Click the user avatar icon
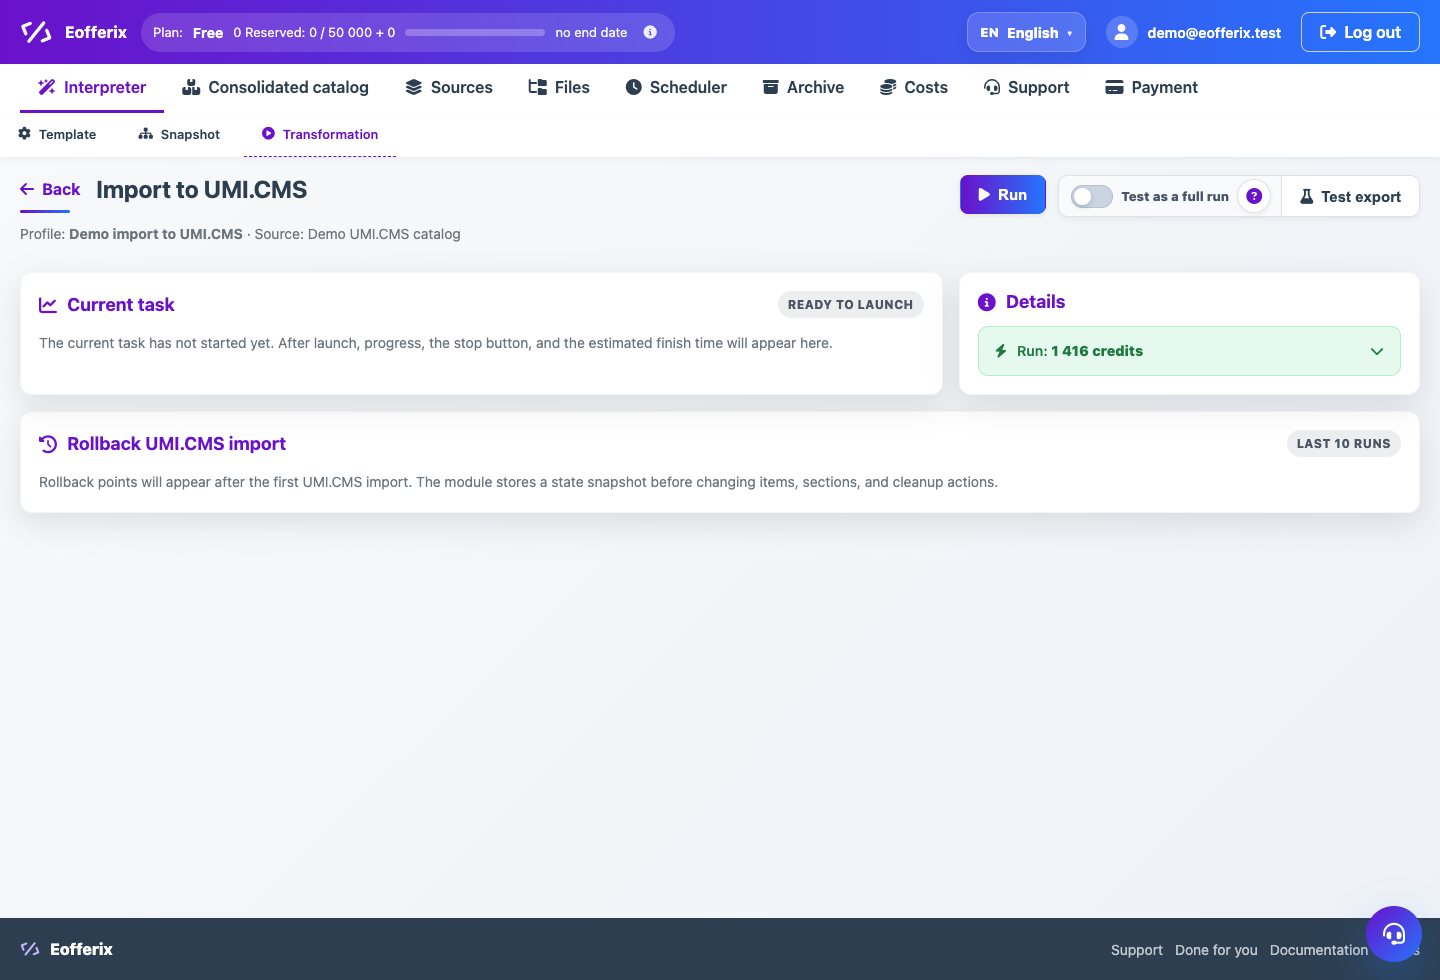 pos(1122,32)
